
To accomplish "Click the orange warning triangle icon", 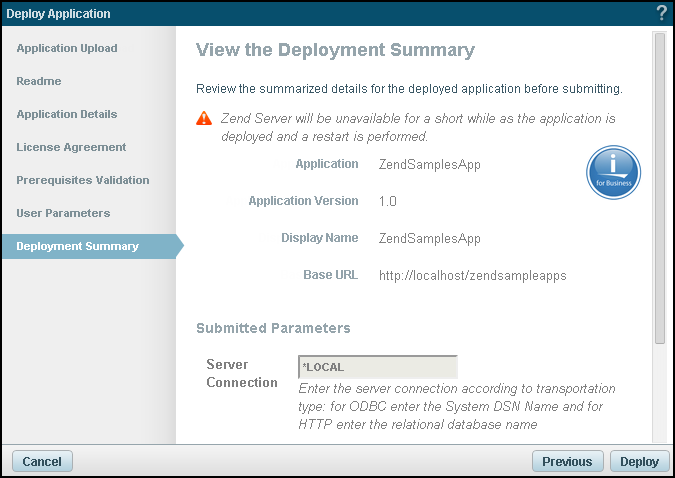I will coord(204,118).
